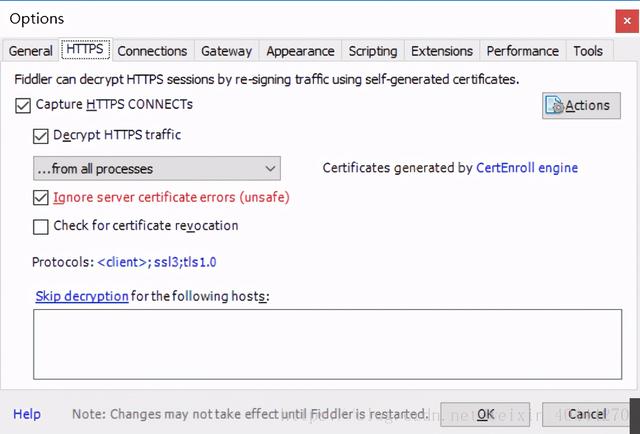Switch to the Appearance tab
The image size is (640, 434).
(300, 51)
